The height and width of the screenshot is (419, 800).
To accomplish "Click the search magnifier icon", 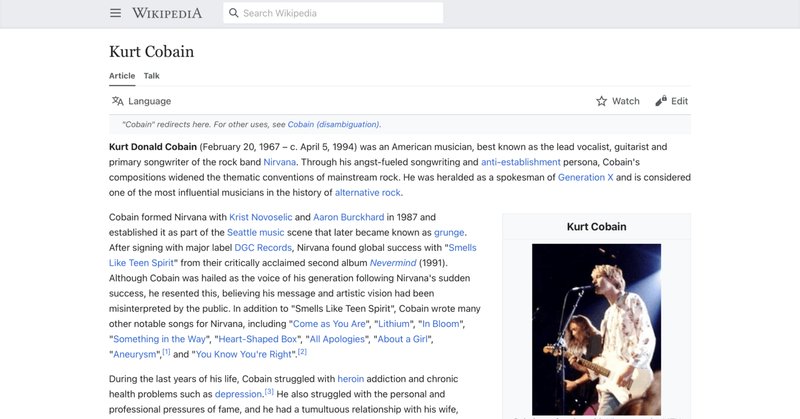I will (x=234, y=13).
